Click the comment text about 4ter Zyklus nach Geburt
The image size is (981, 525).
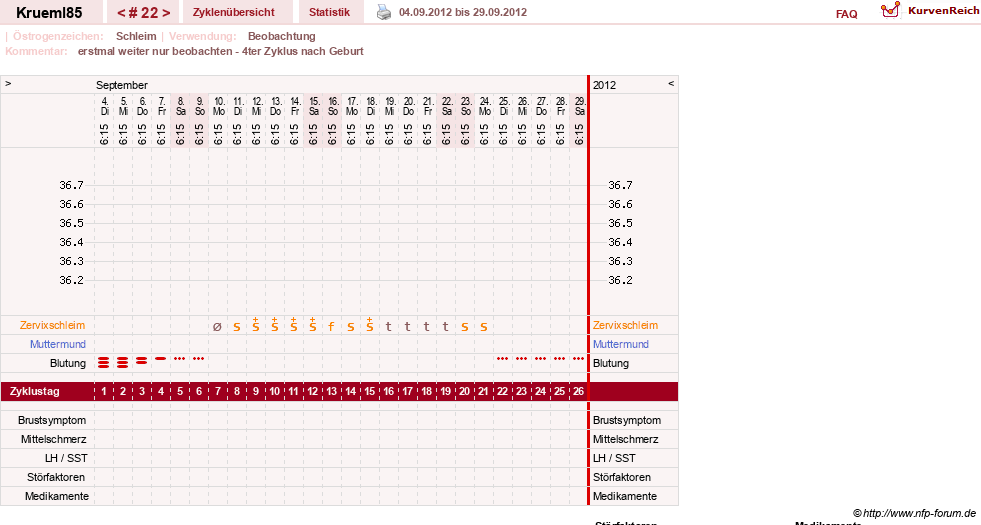220,51
